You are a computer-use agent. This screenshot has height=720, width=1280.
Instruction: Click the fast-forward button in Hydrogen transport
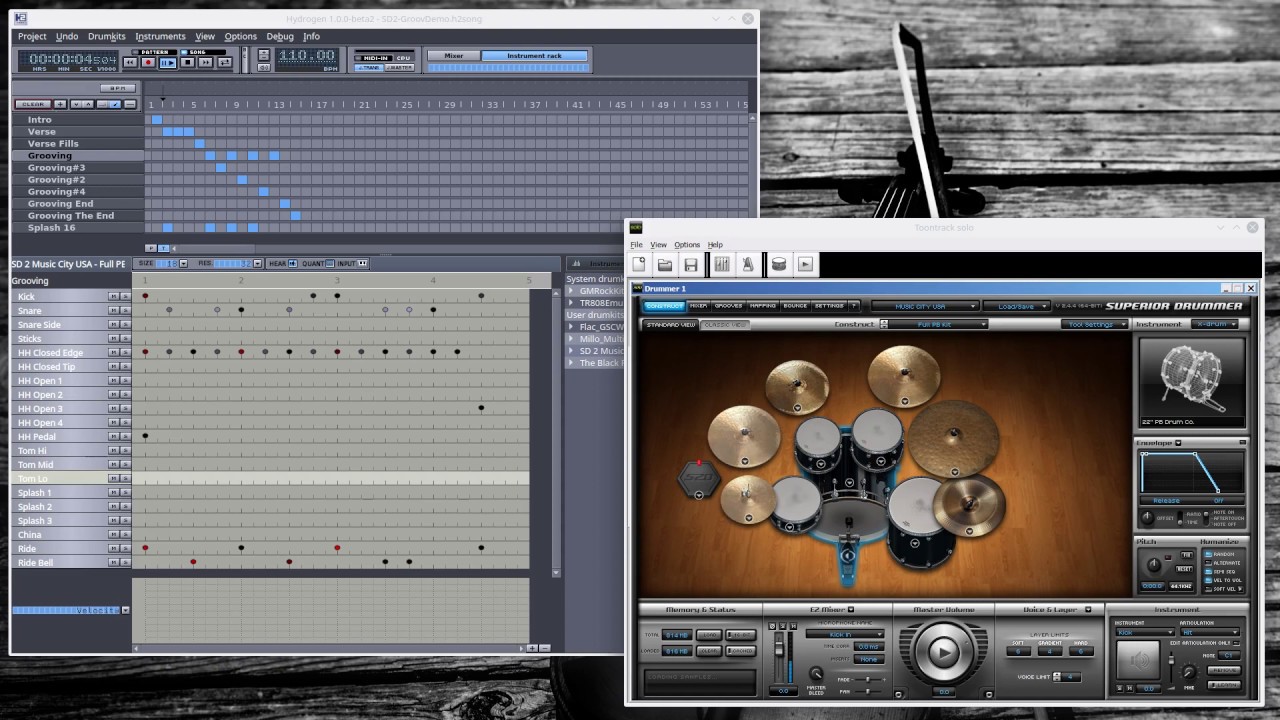[x=206, y=62]
